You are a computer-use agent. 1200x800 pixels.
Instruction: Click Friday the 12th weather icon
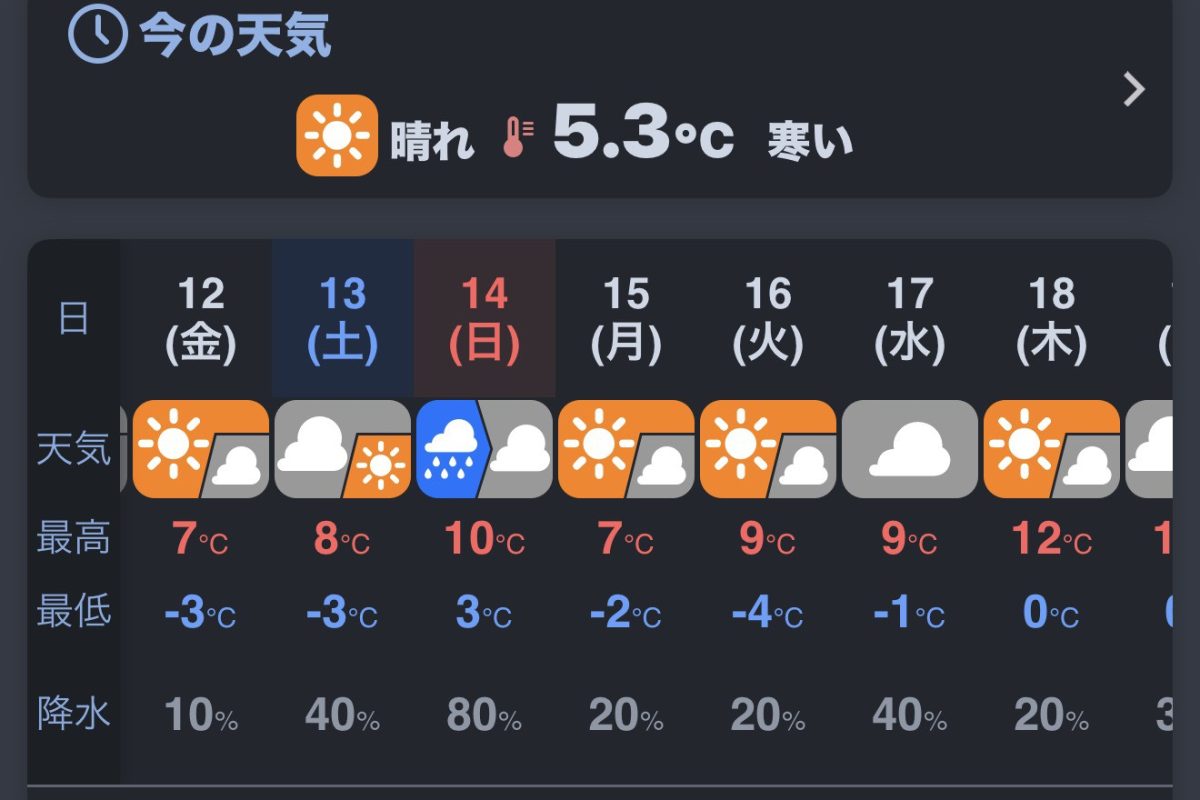pyautogui.click(x=200, y=449)
